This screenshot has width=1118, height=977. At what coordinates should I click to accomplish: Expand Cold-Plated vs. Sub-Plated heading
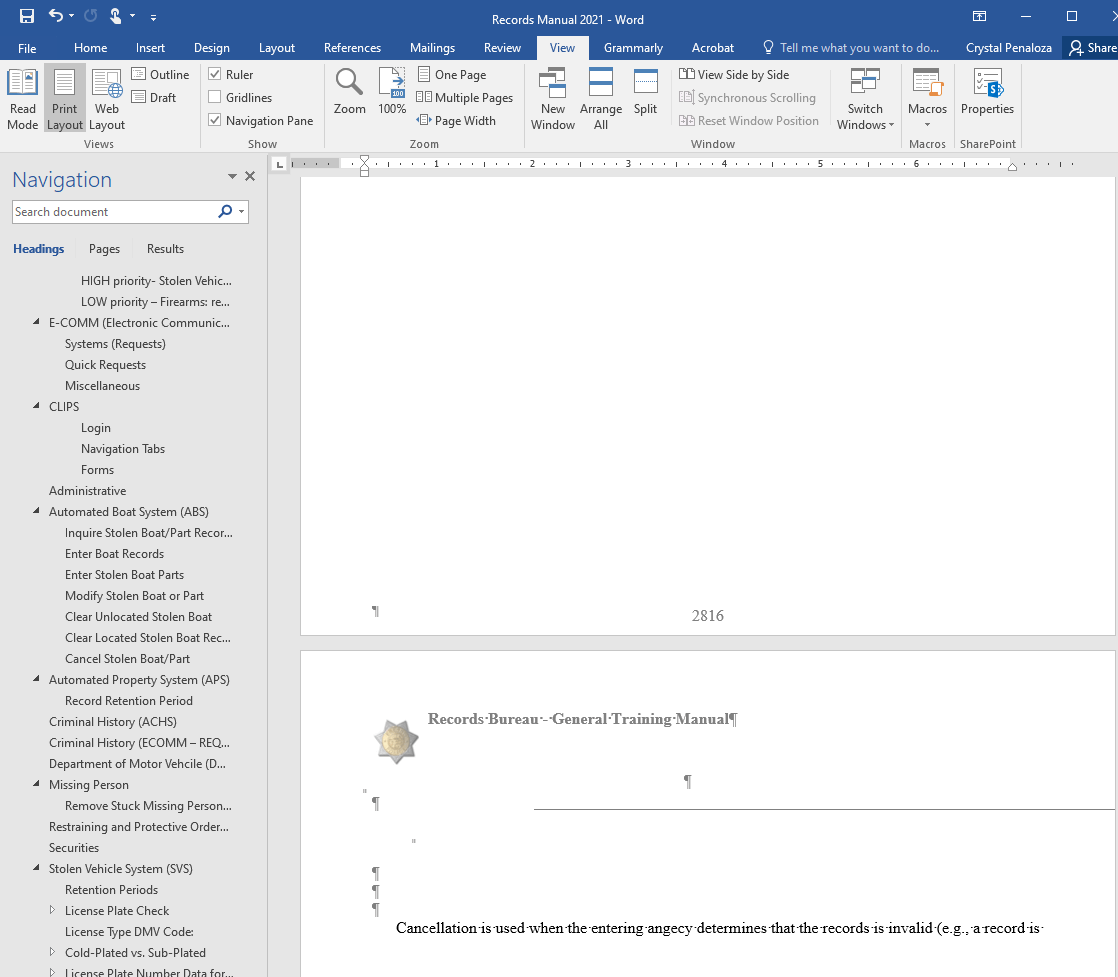[52, 952]
